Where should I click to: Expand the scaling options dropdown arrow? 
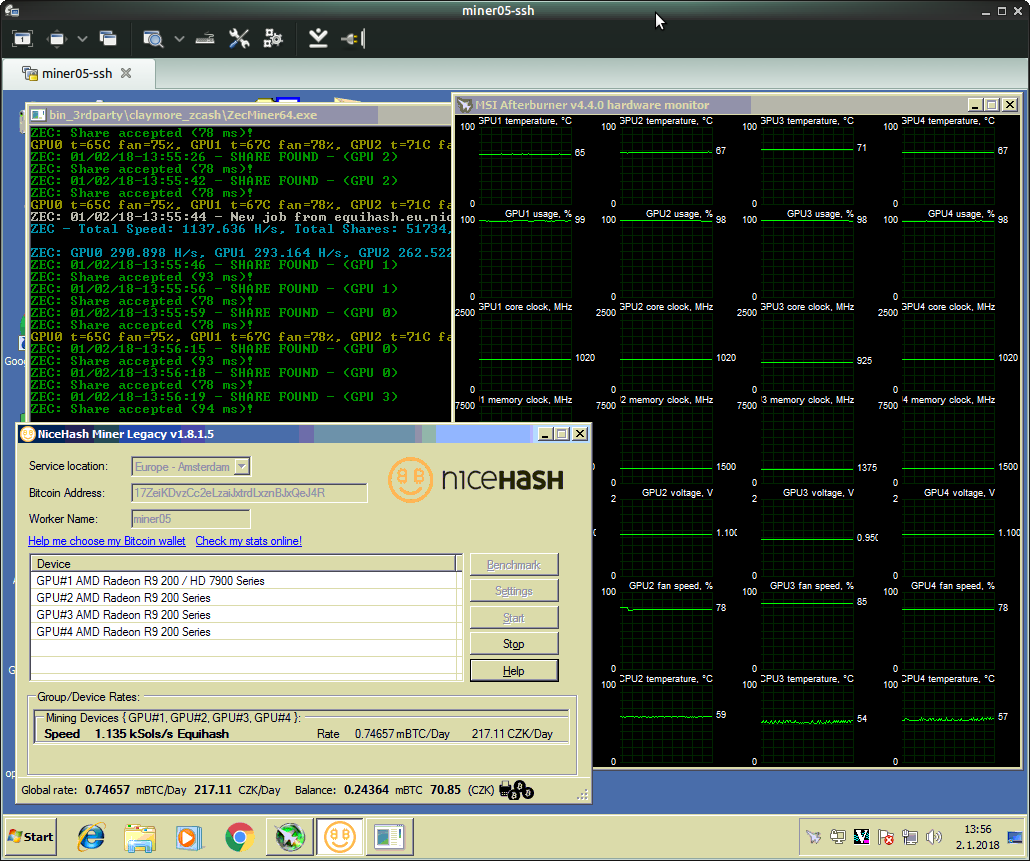[x=179, y=39]
